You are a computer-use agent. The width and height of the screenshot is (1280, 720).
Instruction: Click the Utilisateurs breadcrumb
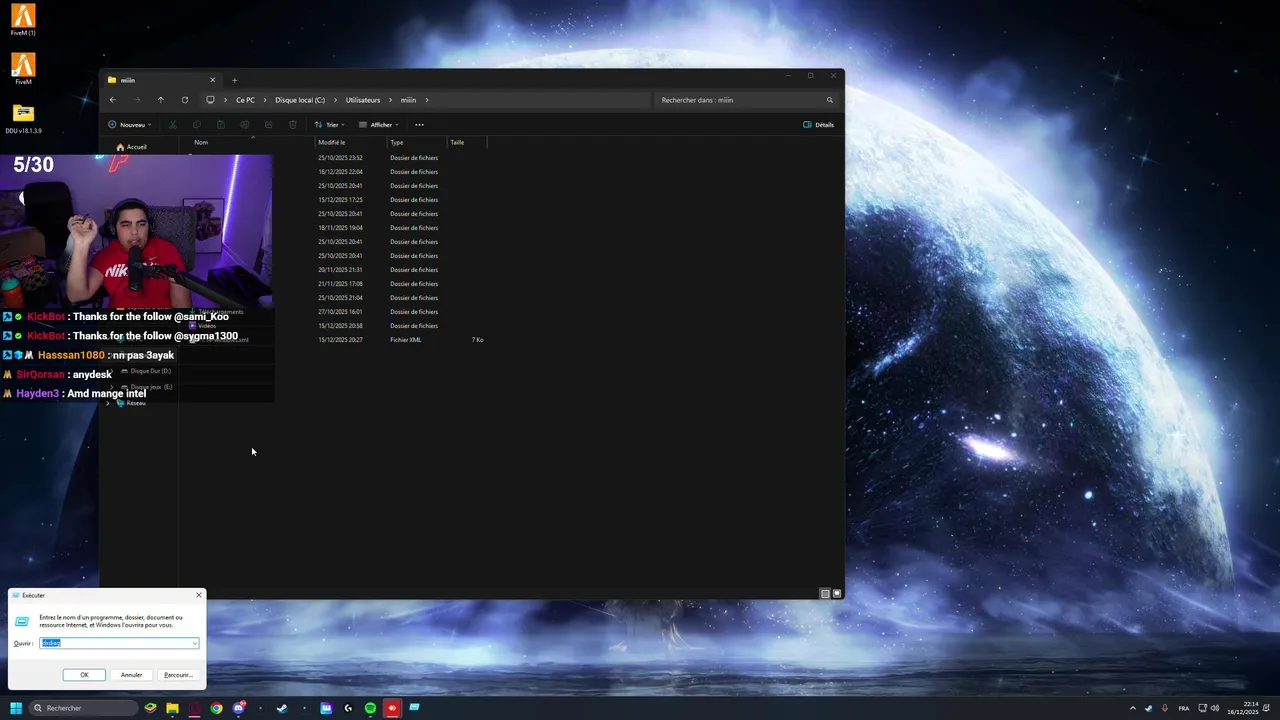[x=363, y=100]
